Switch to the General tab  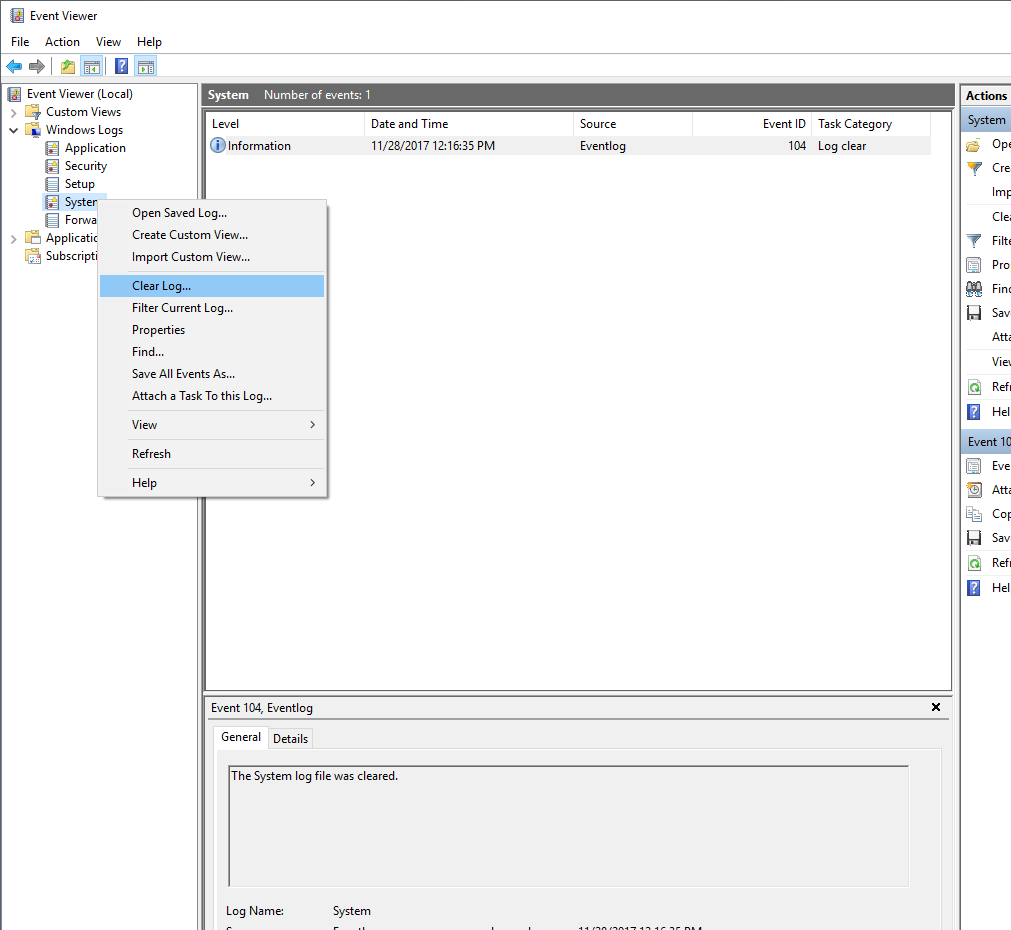(x=240, y=737)
